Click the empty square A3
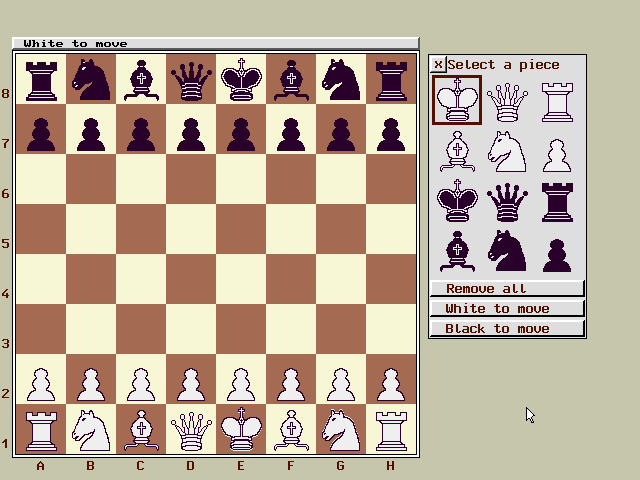Screen dimensions: 640x480 pos(41,329)
